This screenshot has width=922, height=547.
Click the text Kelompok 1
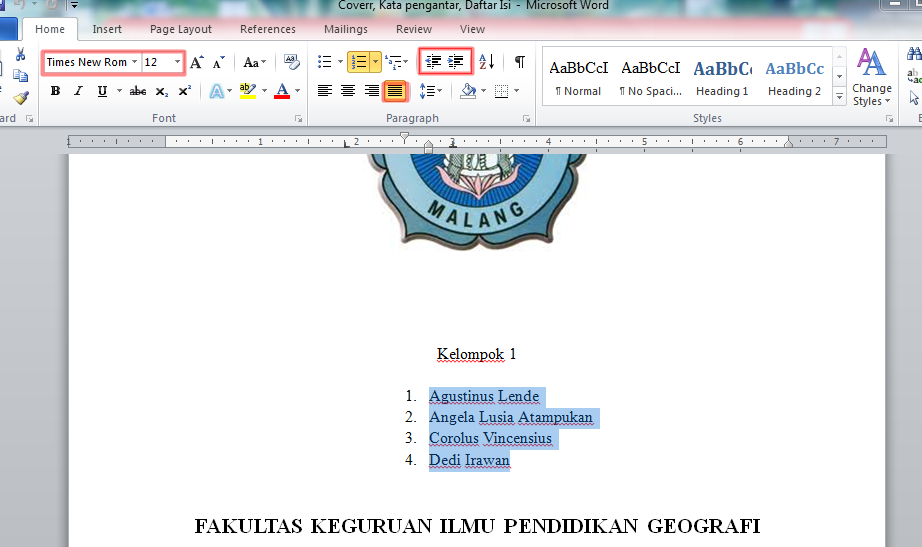(476, 354)
